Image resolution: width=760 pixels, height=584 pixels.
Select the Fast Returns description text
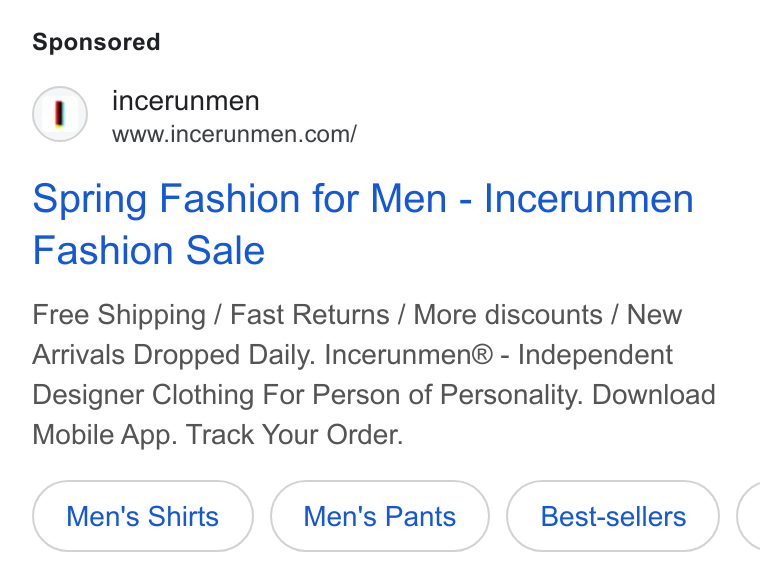tap(310, 315)
